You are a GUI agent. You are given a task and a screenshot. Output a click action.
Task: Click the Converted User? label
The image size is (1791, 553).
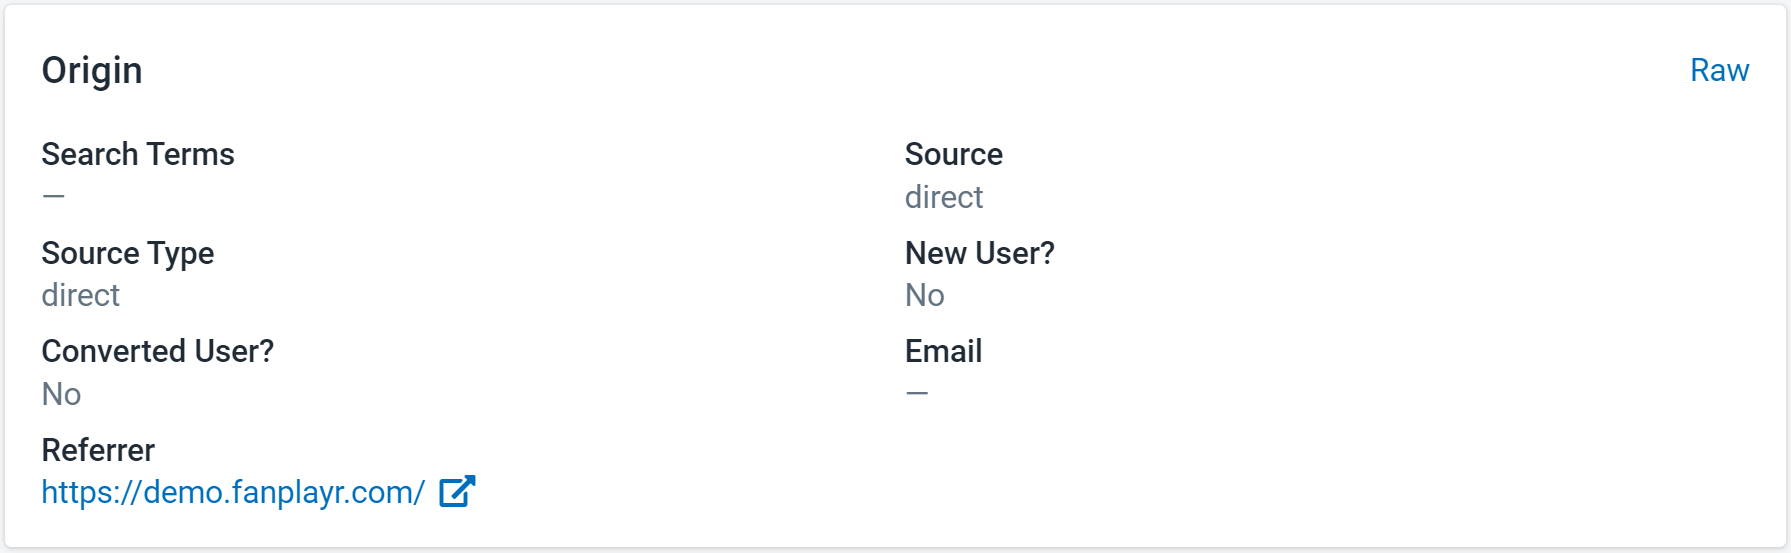[x=158, y=351]
